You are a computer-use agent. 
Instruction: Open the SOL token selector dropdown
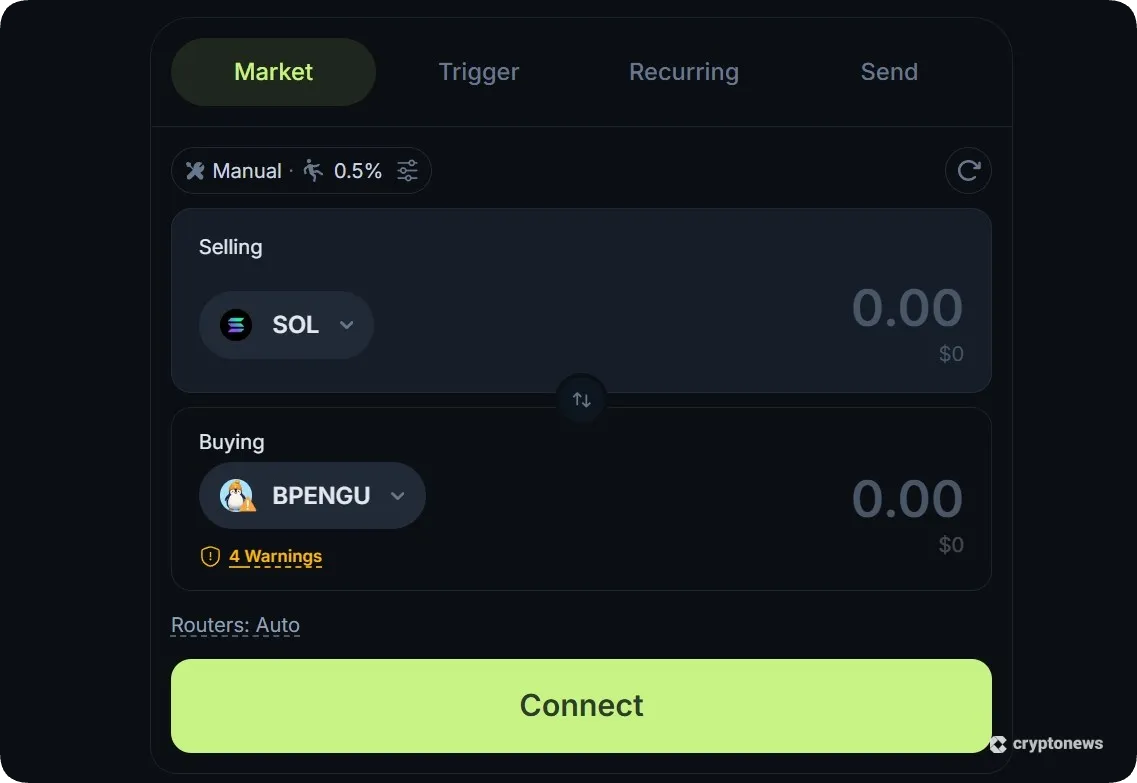point(347,324)
